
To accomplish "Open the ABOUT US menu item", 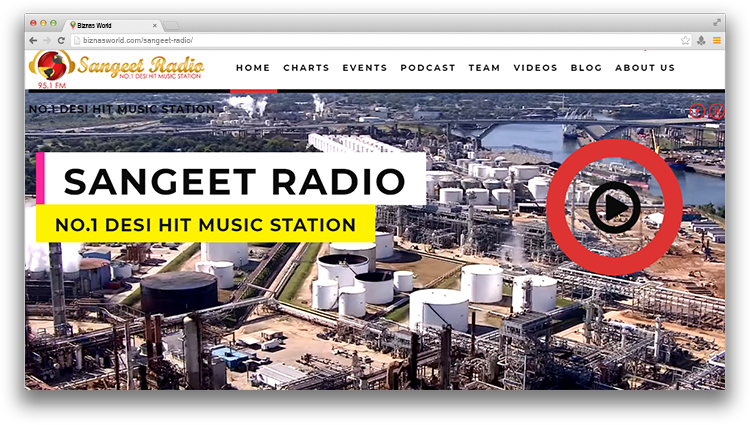I will pyautogui.click(x=645, y=68).
